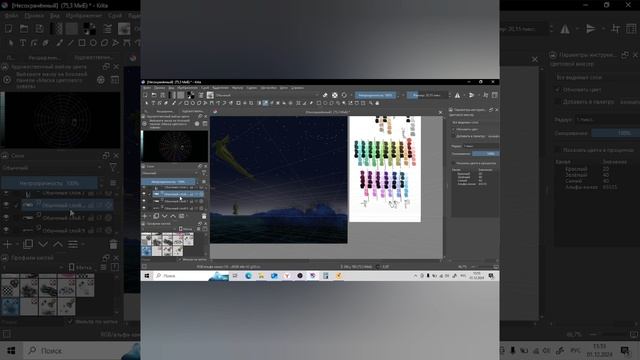Select the Freehand Brush tool

click(x=173, y=103)
